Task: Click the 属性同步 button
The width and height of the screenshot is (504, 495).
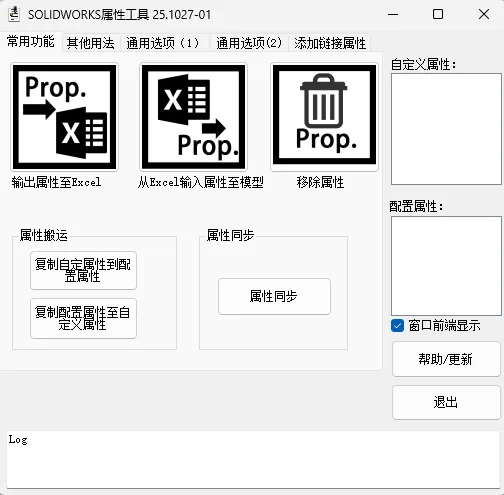Action: point(274,296)
